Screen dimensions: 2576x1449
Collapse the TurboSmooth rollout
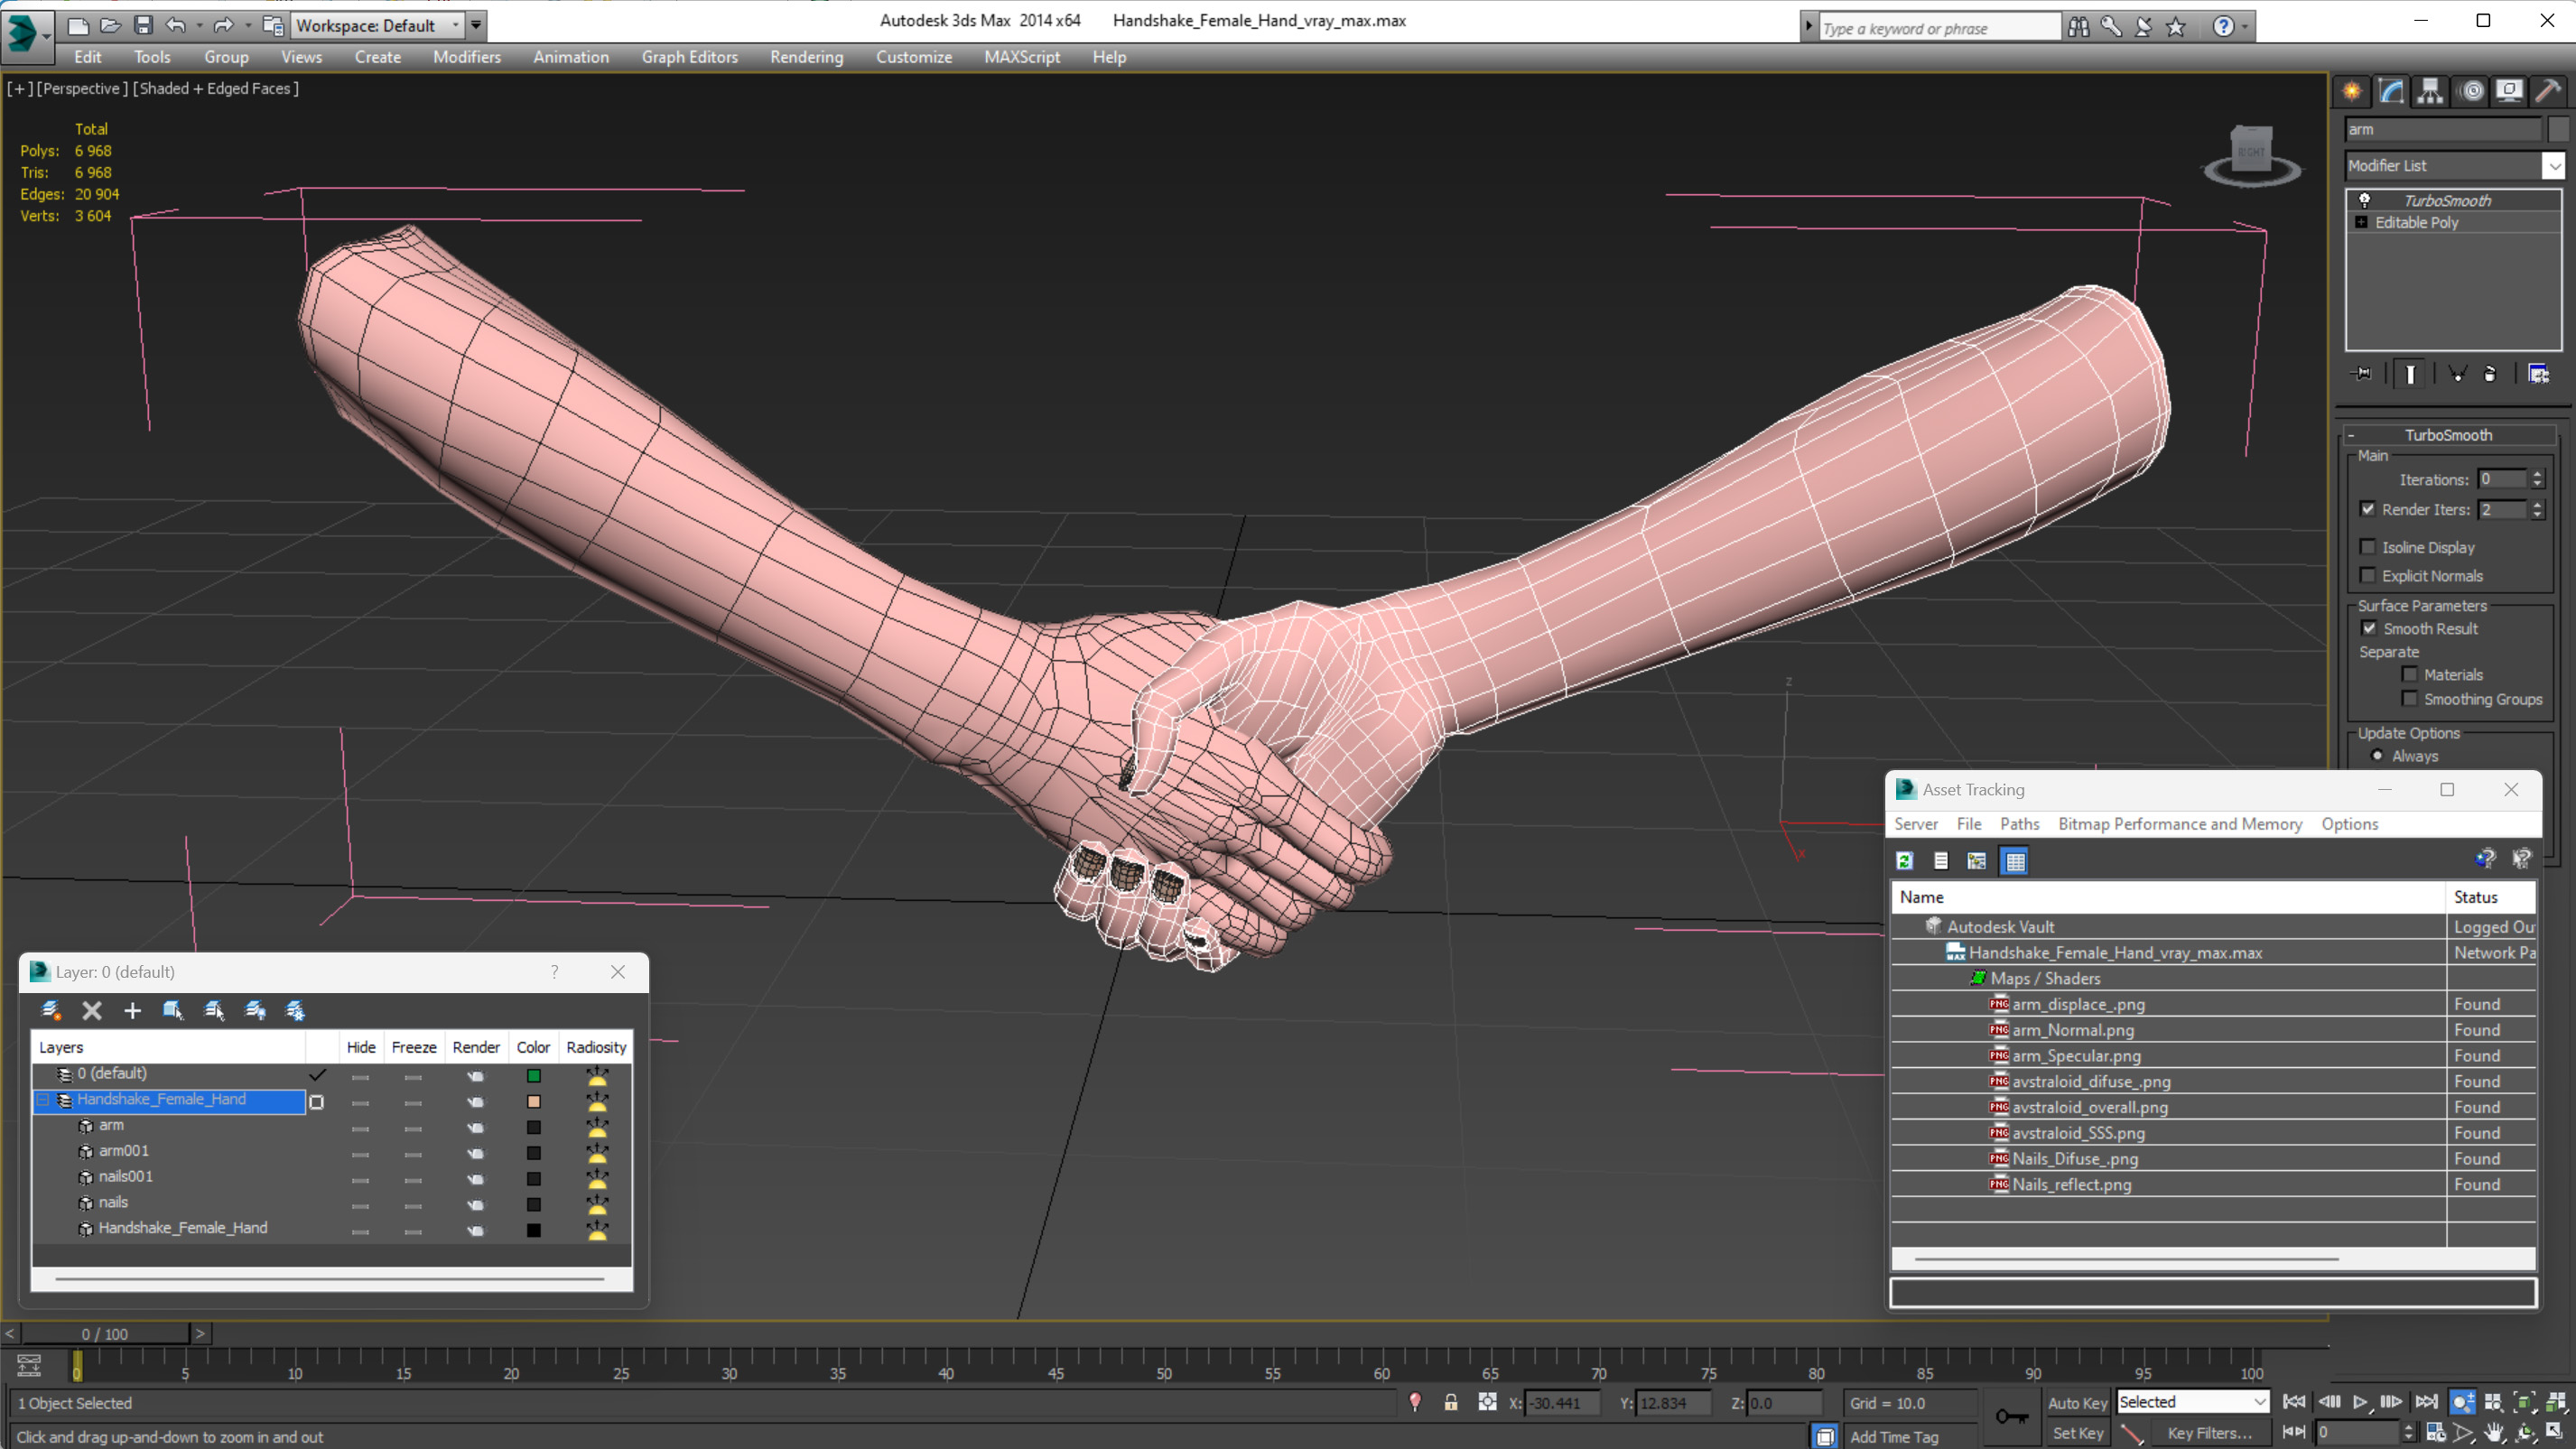[2351, 435]
